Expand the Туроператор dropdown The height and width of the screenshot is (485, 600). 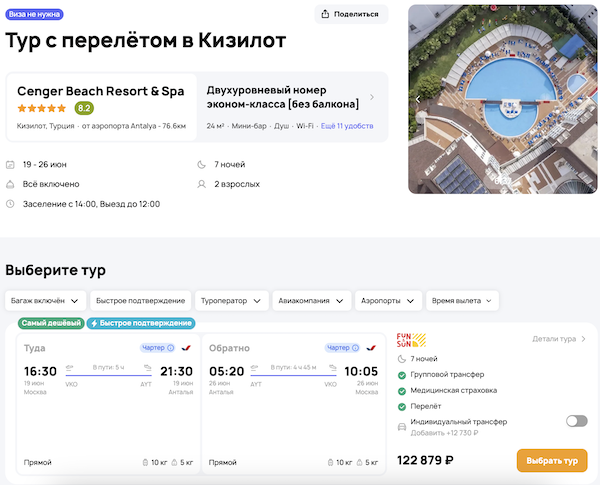(x=231, y=300)
